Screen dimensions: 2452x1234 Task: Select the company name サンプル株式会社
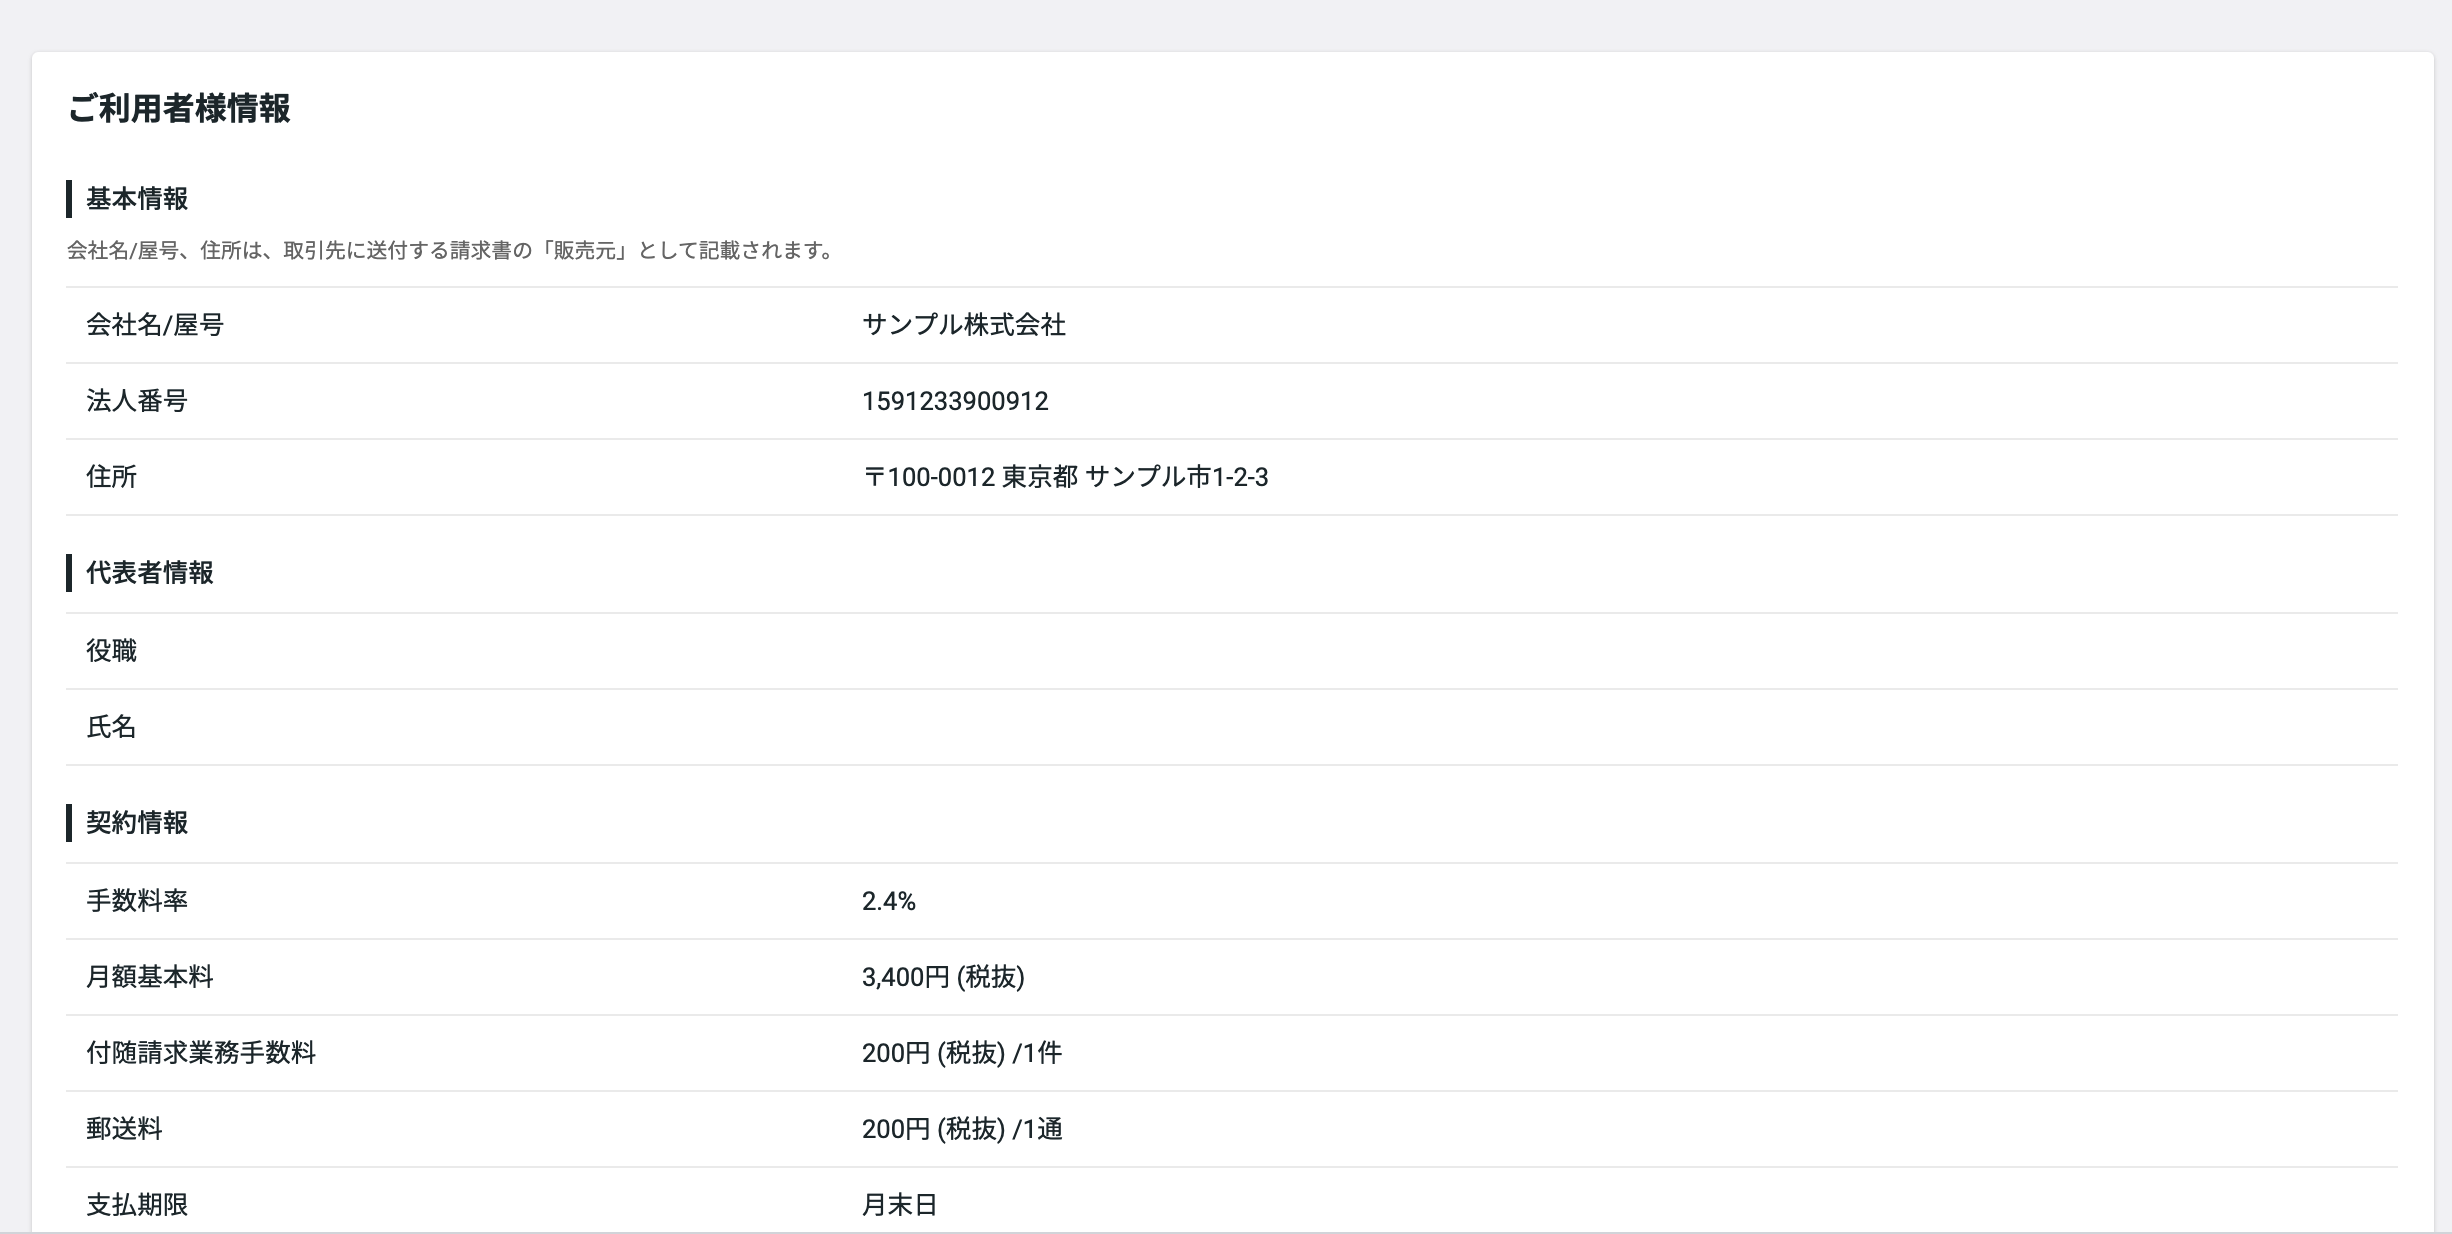click(x=964, y=325)
